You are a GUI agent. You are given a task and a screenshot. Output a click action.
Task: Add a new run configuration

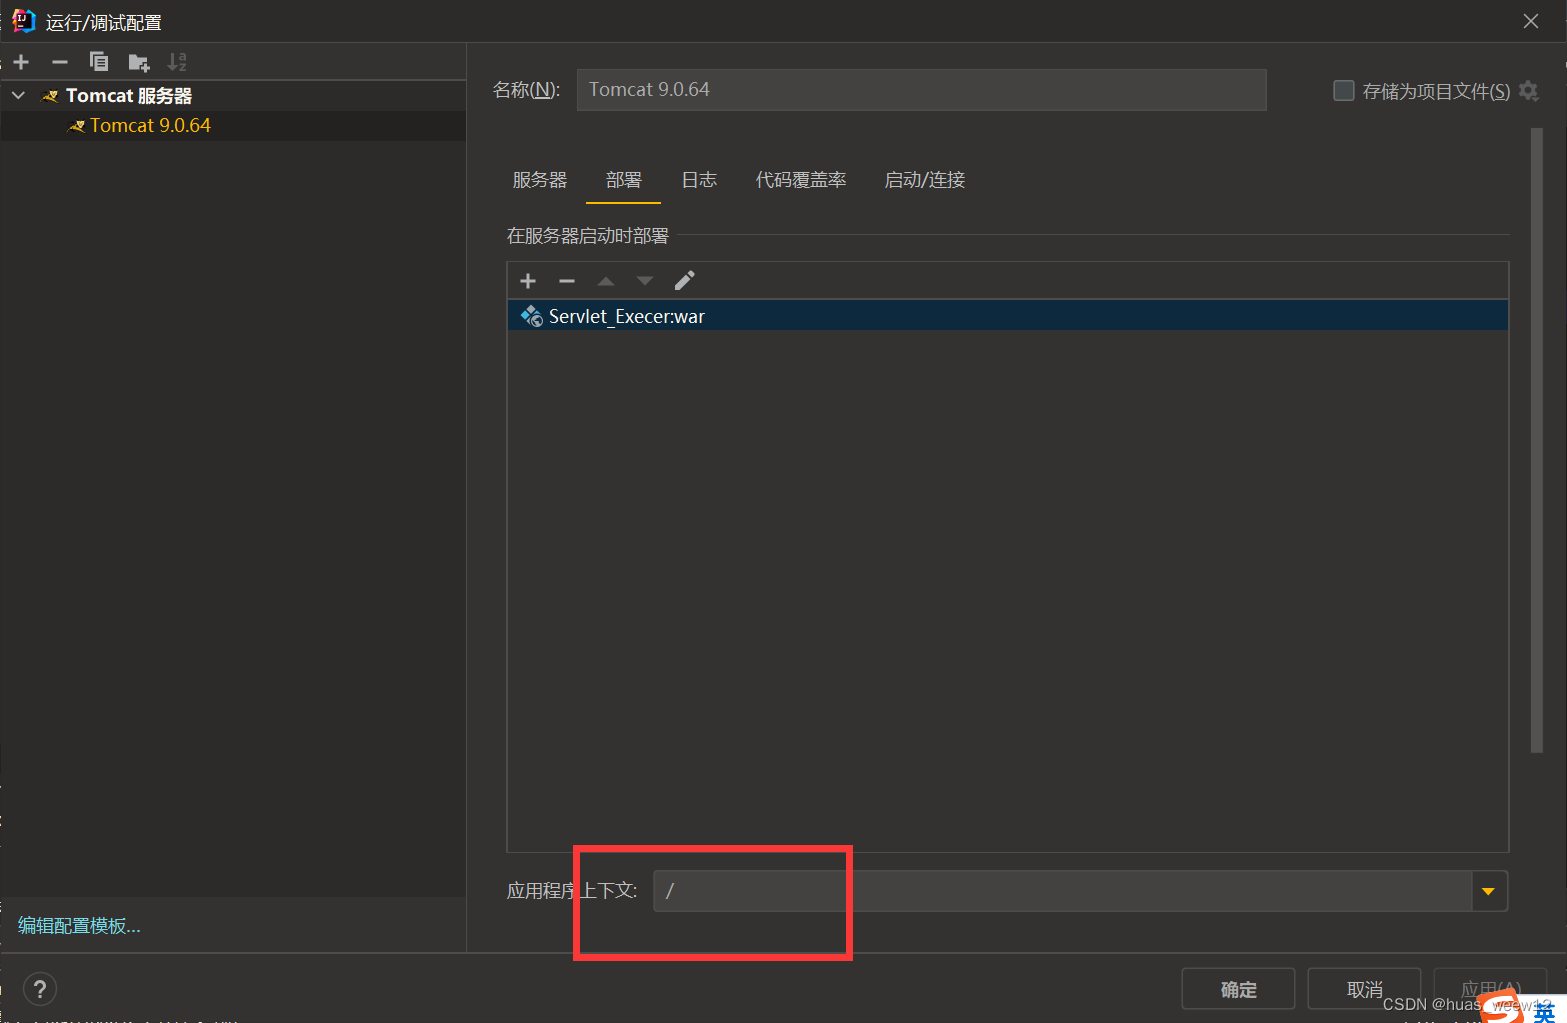[21, 62]
